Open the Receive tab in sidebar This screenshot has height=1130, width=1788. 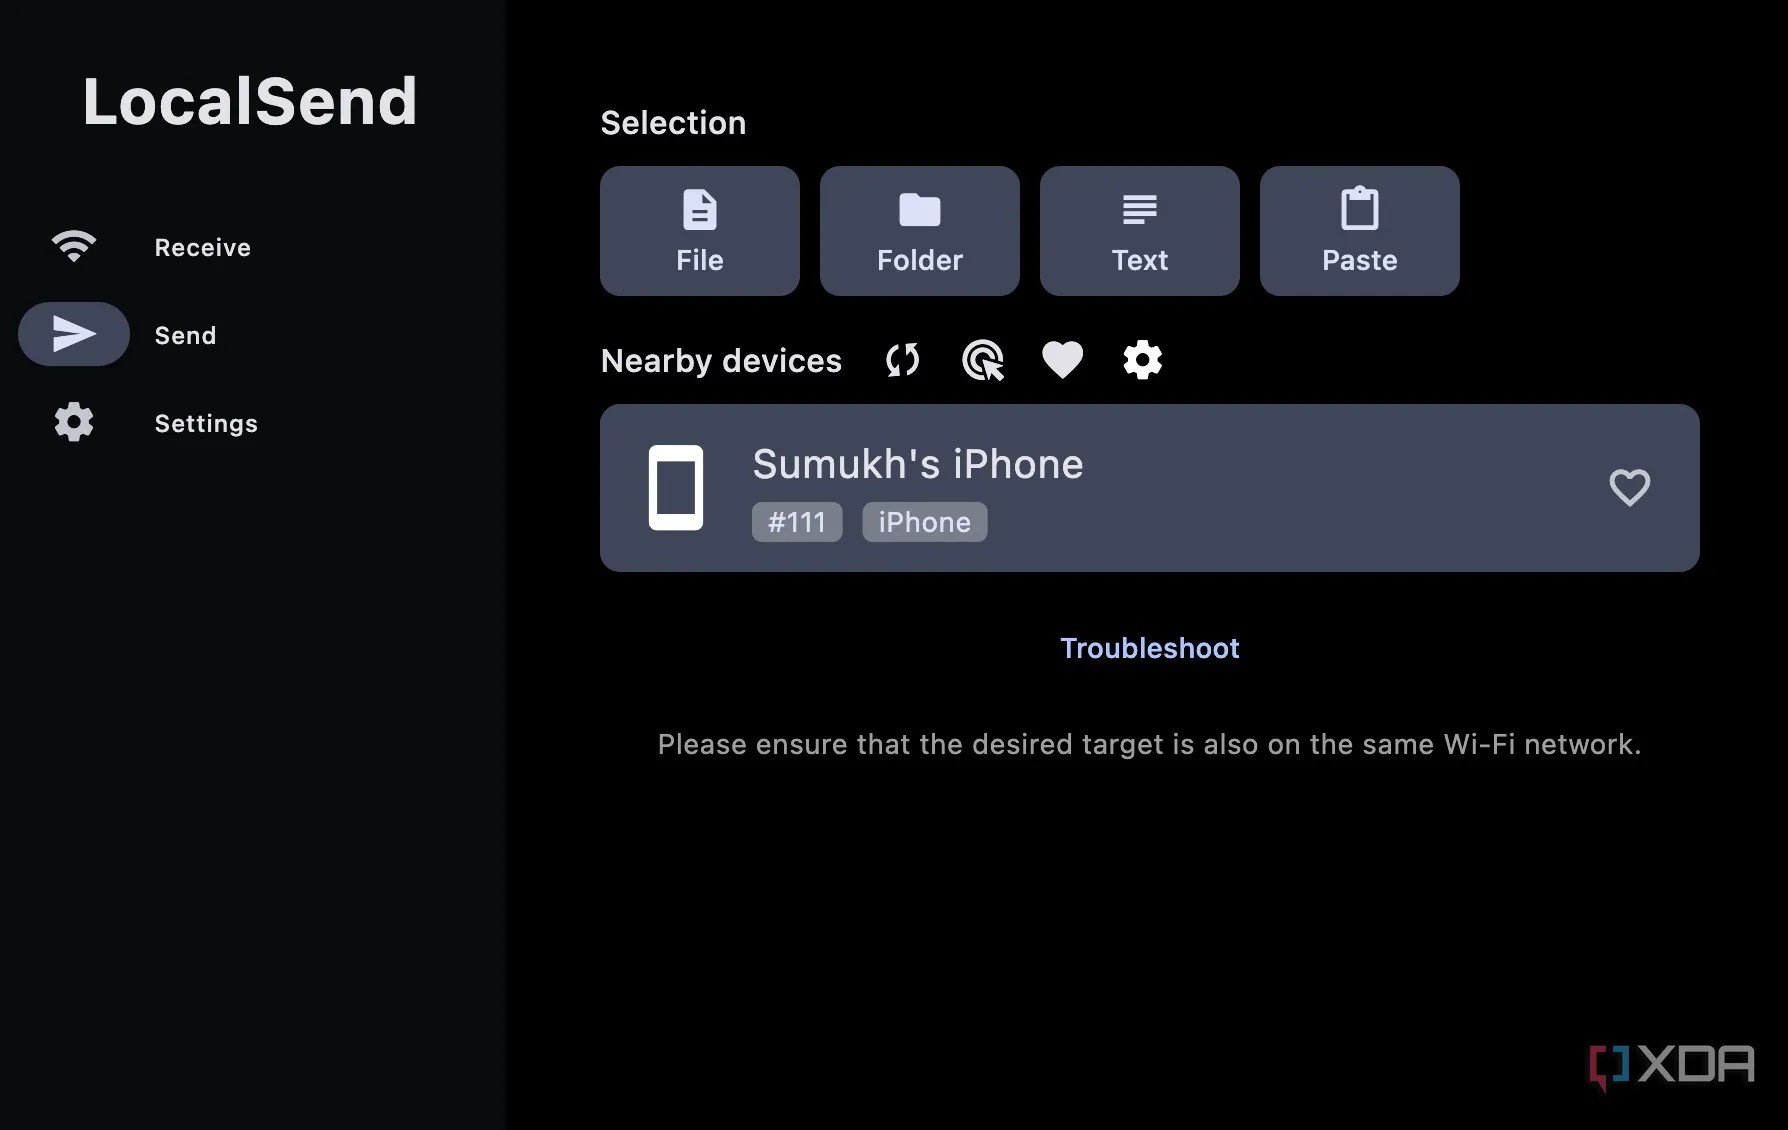tap(150, 247)
